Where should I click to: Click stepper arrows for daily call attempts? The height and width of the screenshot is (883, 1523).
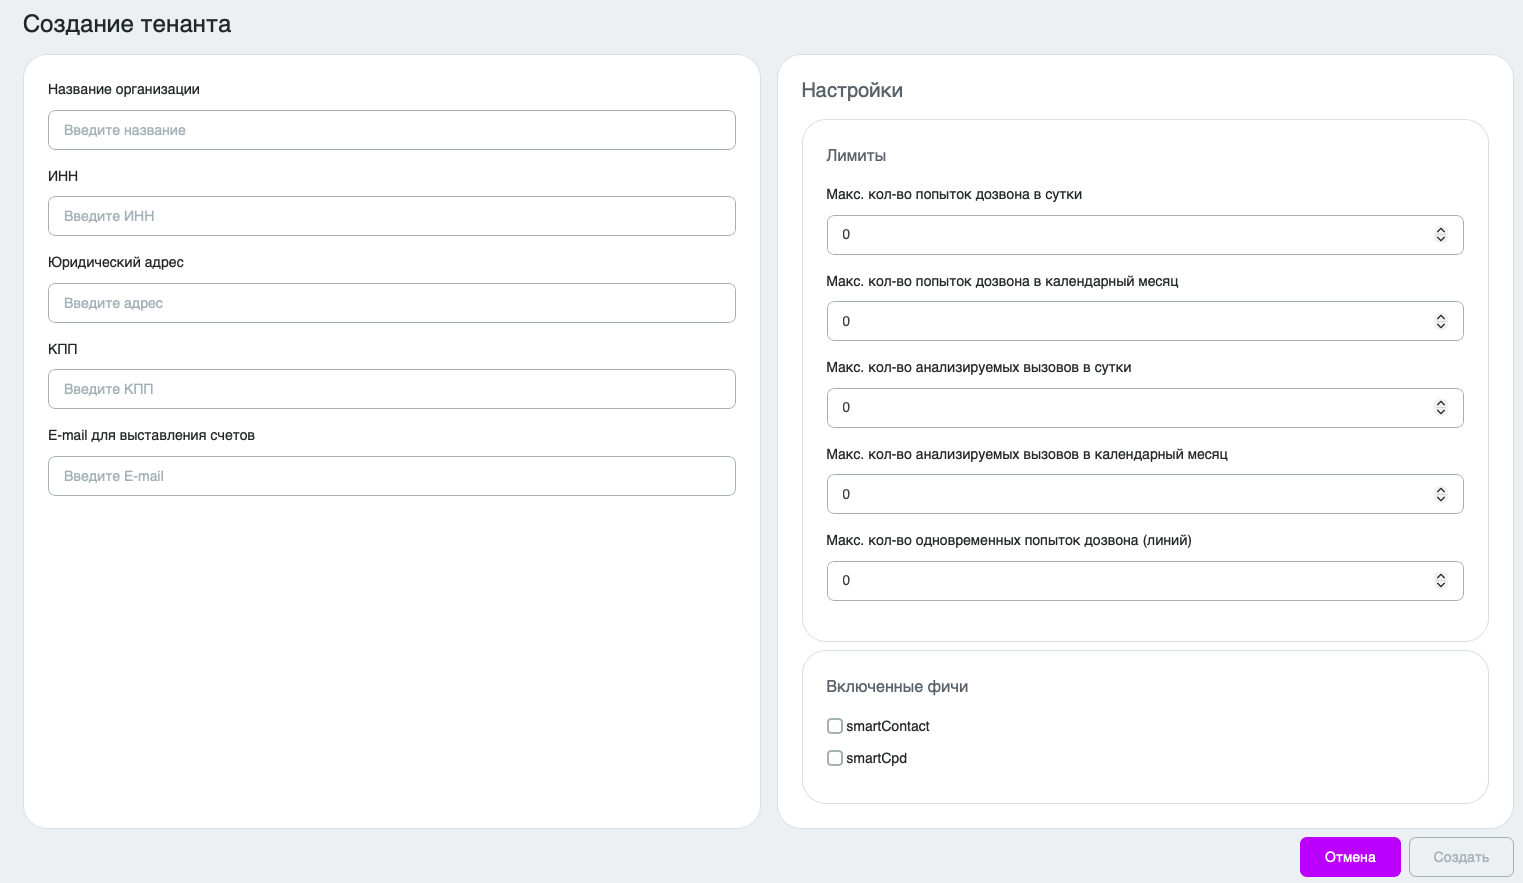pos(1441,235)
